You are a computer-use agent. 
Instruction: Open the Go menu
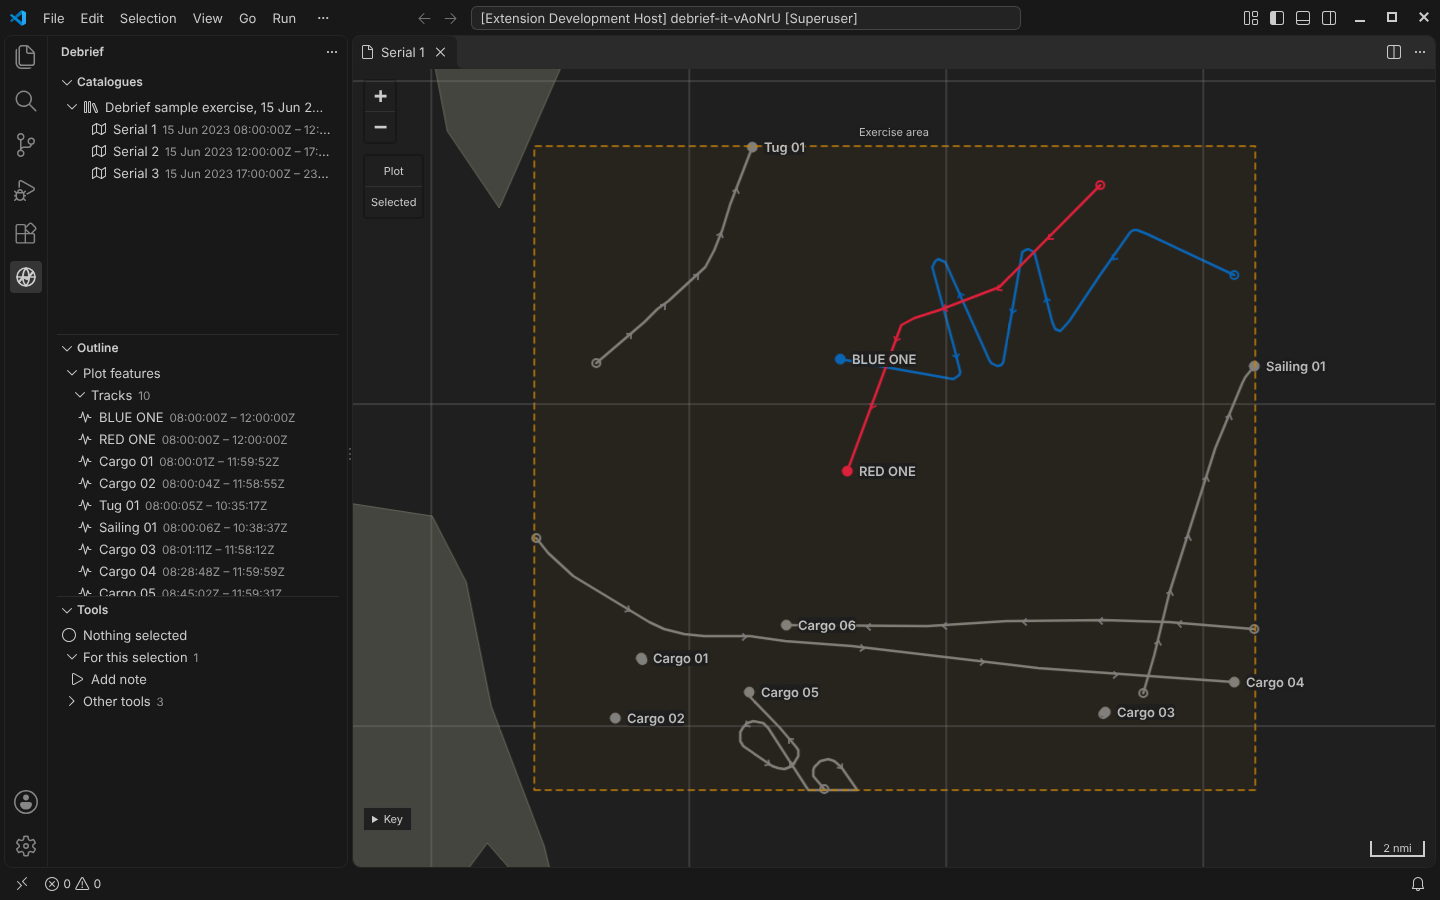point(248,18)
